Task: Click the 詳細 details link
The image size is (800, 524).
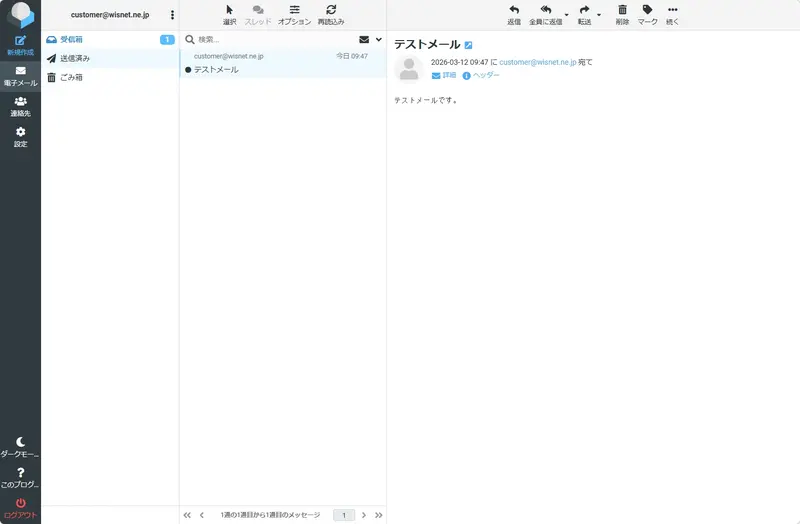Action: 443,76
